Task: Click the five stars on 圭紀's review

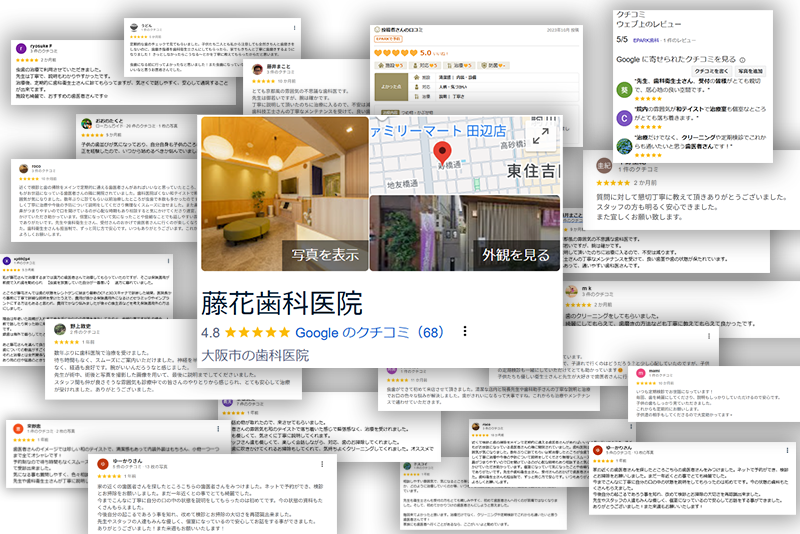Action: pos(613,183)
